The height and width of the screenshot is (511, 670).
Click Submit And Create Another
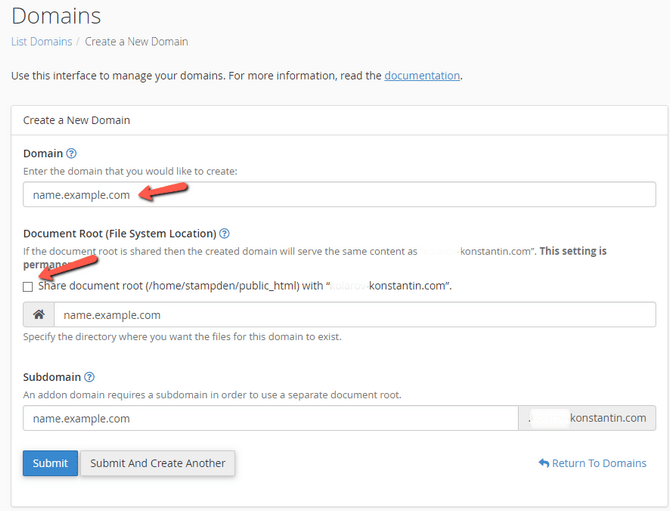(x=158, y=464)
